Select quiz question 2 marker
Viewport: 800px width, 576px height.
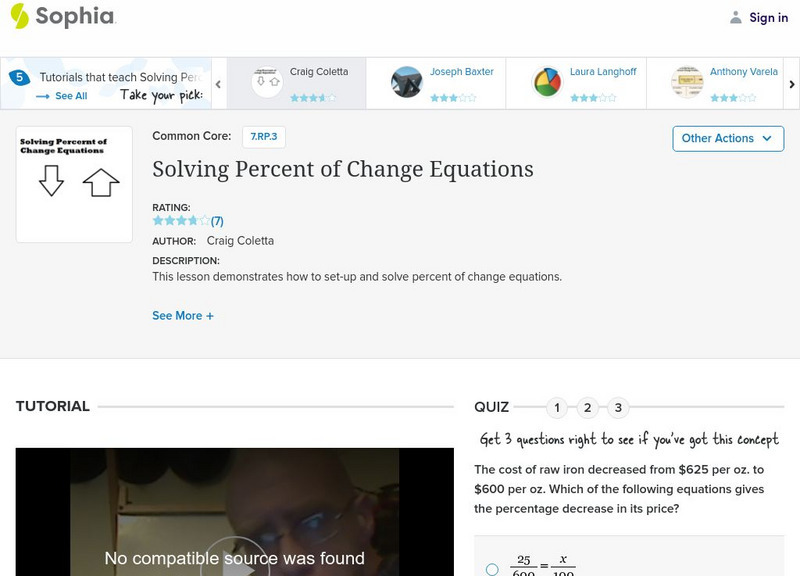pyautogui.click(x=586, y=407)
